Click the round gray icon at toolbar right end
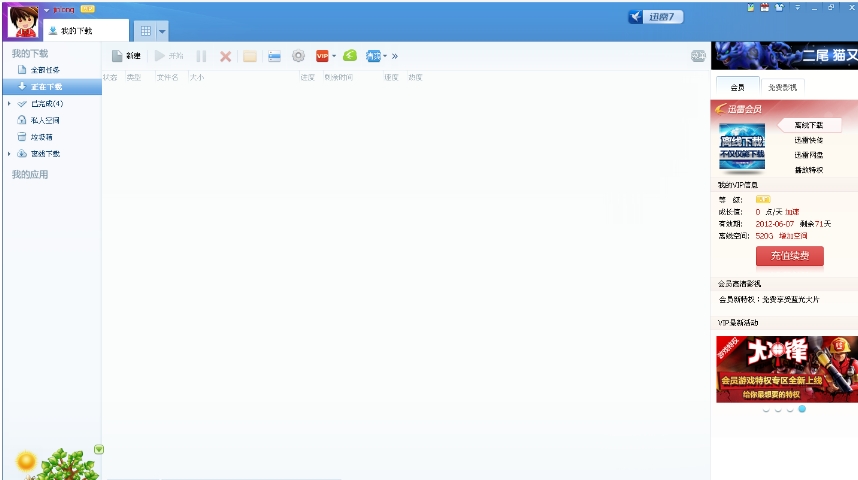The height and width of the screenshot is (480, 858). (x=698, y=56)
